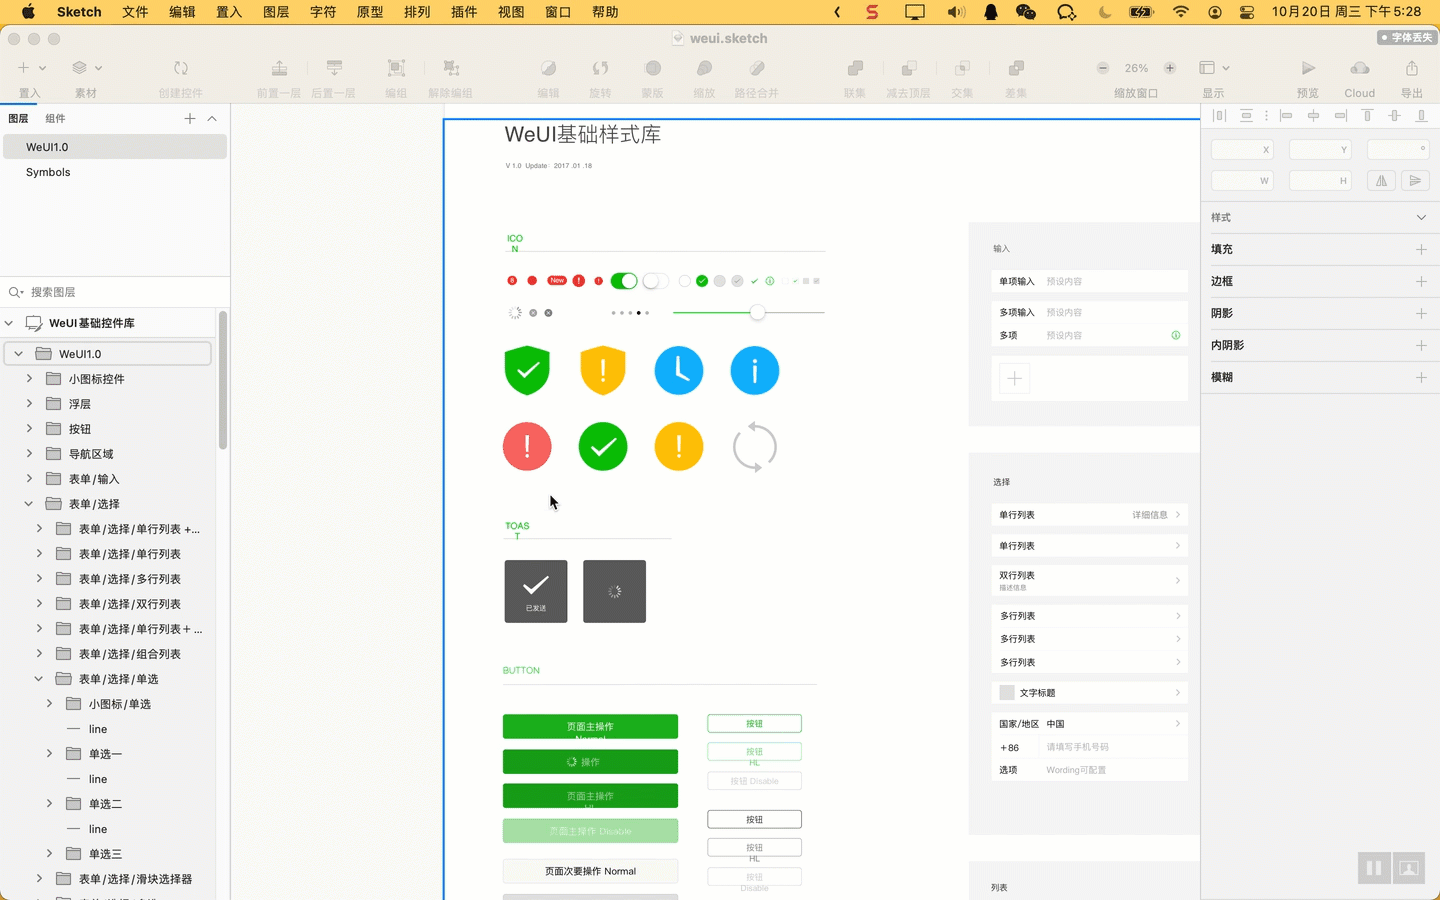
Task: Expand the 浮层 group
Action: 29,404
